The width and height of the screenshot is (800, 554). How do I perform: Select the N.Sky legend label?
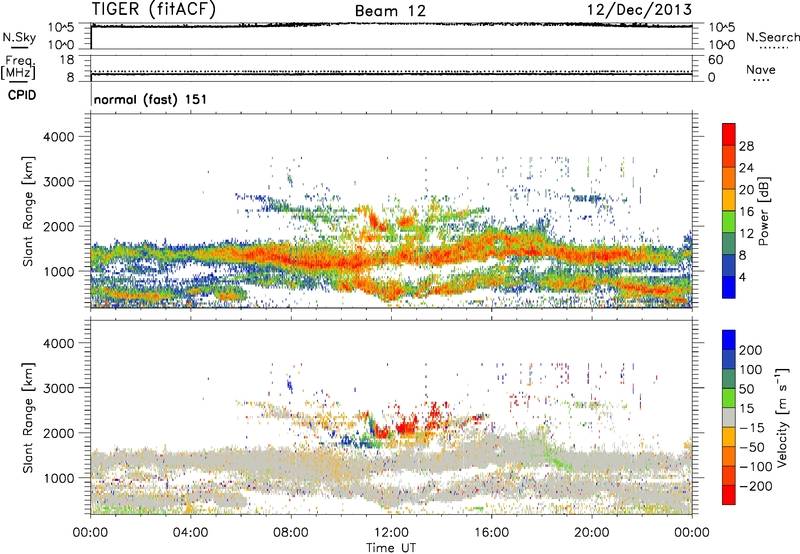19,37
